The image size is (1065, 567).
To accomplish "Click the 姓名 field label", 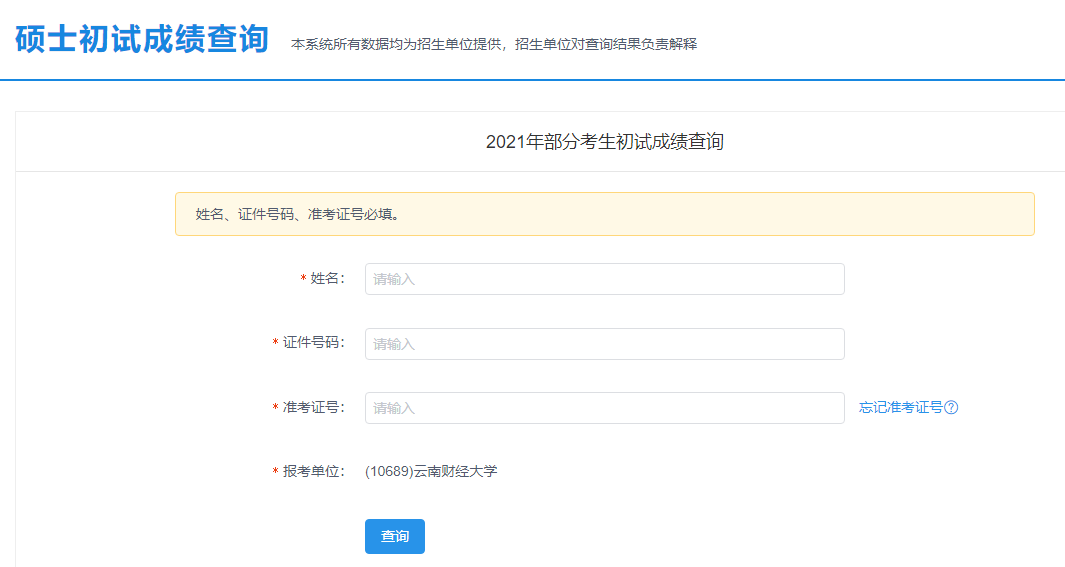I will 326,278.
